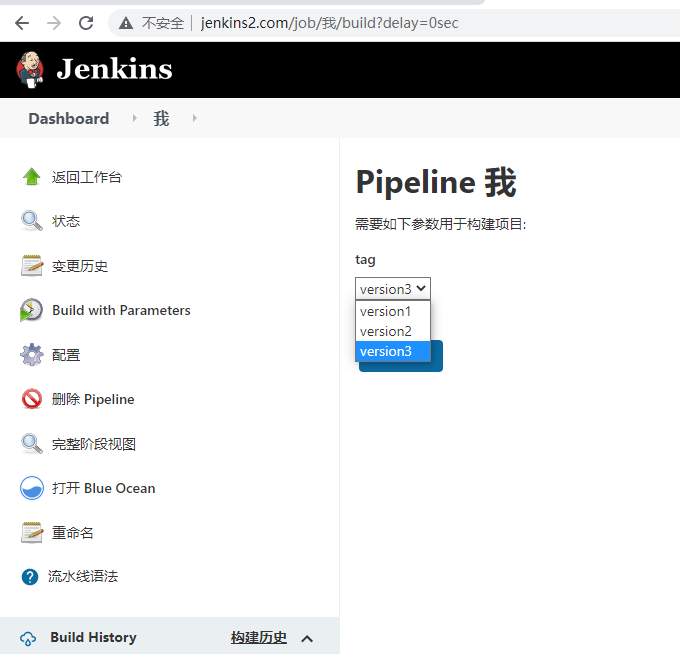Open the 变更历史 sidebar link

click(x=80, y=266)
